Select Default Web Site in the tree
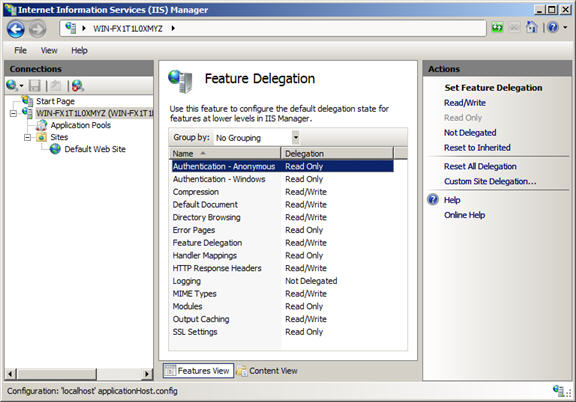This screenshot has height=402, width=576. [x=95, y=149]
